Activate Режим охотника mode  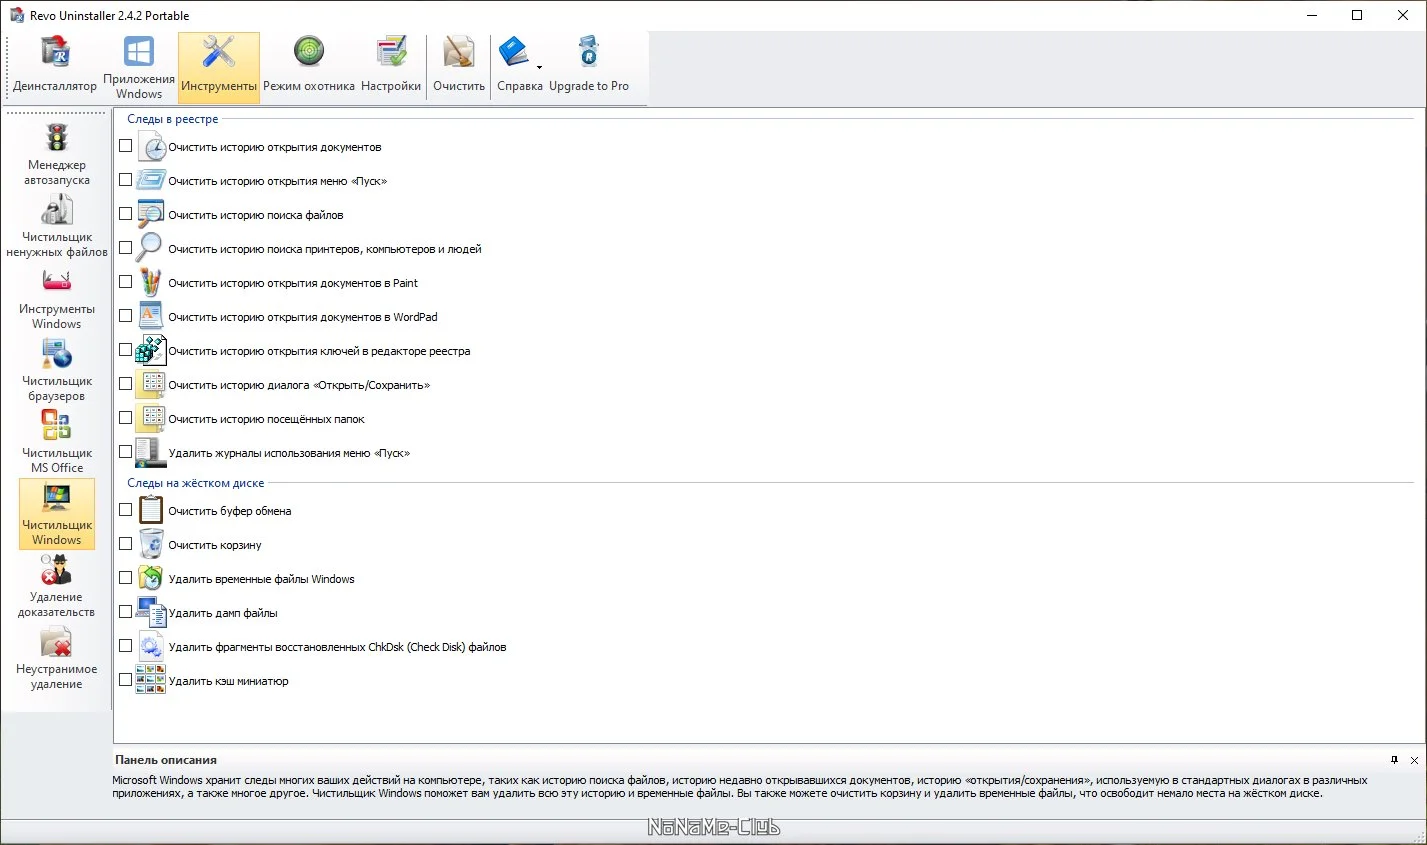coord(309,67)
